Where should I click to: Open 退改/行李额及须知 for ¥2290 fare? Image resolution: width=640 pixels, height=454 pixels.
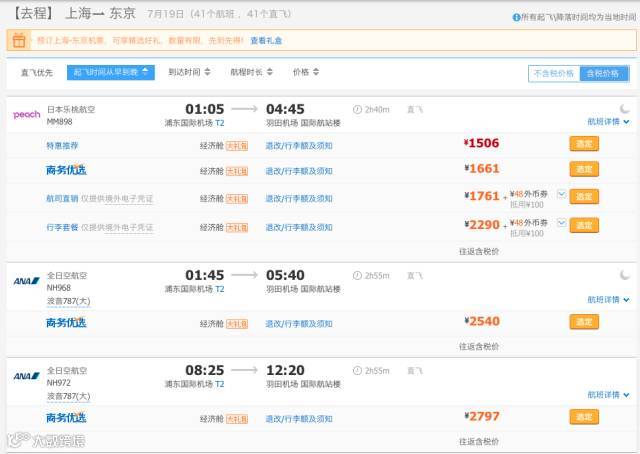(x=299, y=227)
